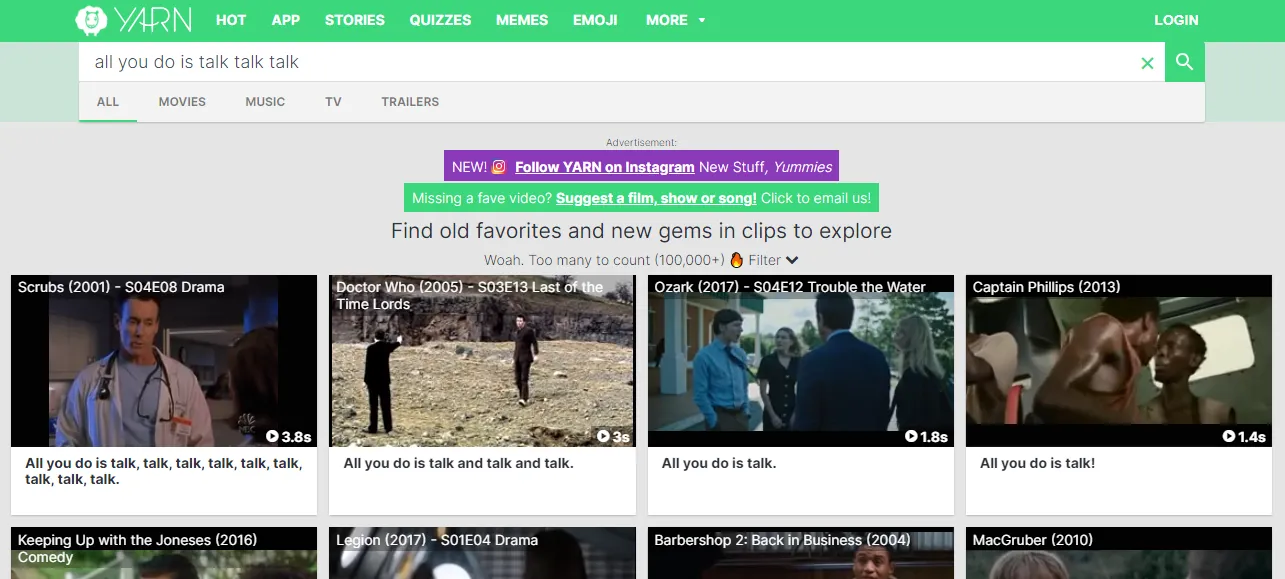Open the MEMES menu item

pyautogui.click(x=522, y=20)
